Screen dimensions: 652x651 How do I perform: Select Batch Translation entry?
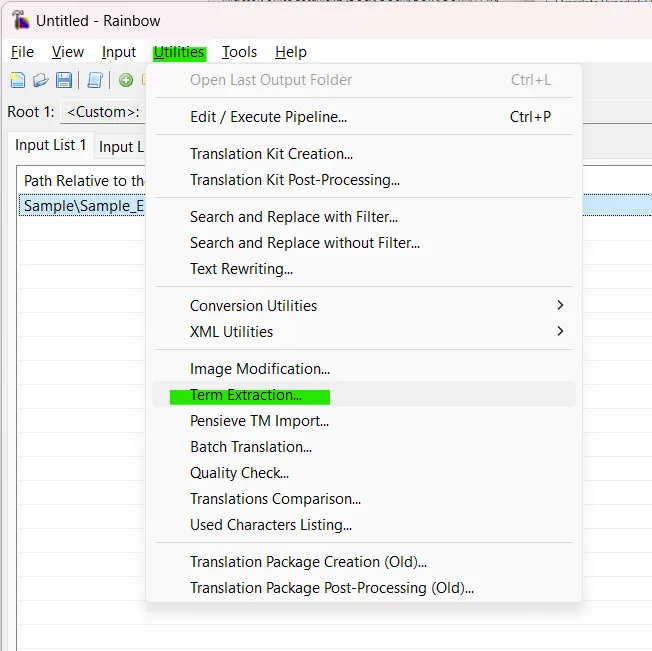click(364, 447)
